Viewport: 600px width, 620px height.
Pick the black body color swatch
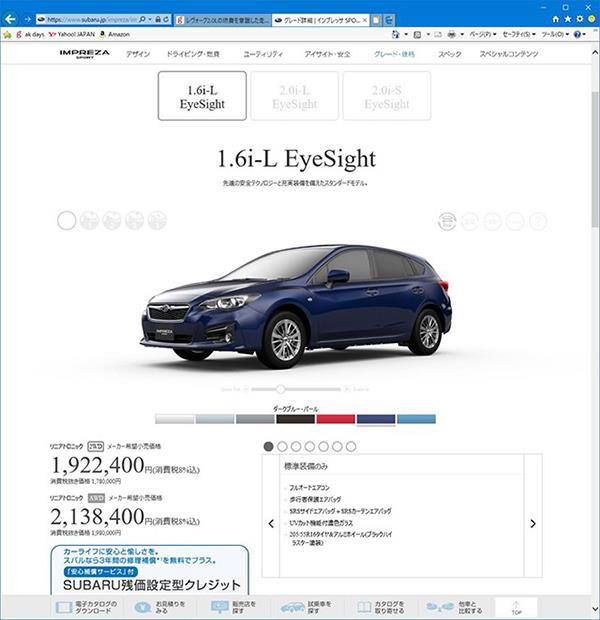tap(295, 419)
